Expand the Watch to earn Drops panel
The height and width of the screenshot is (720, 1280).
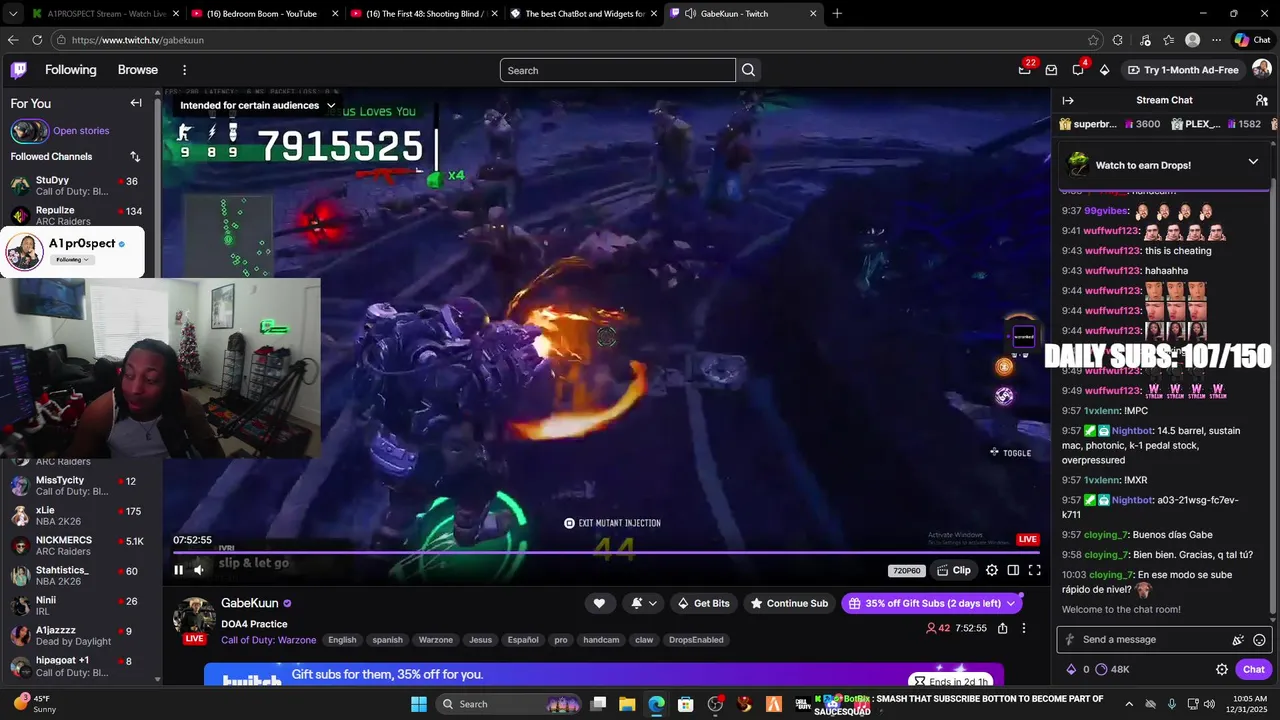(x=1253, y=162)
